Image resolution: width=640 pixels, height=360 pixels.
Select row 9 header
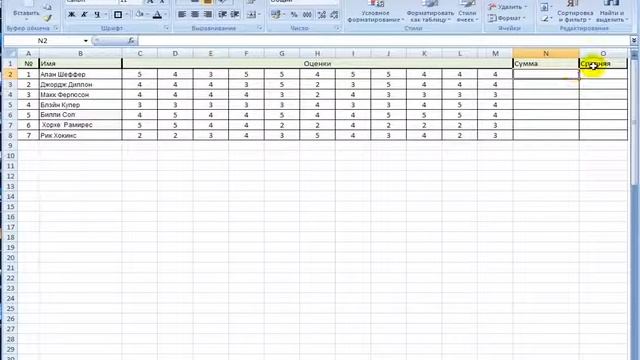(x=11, y=146)
